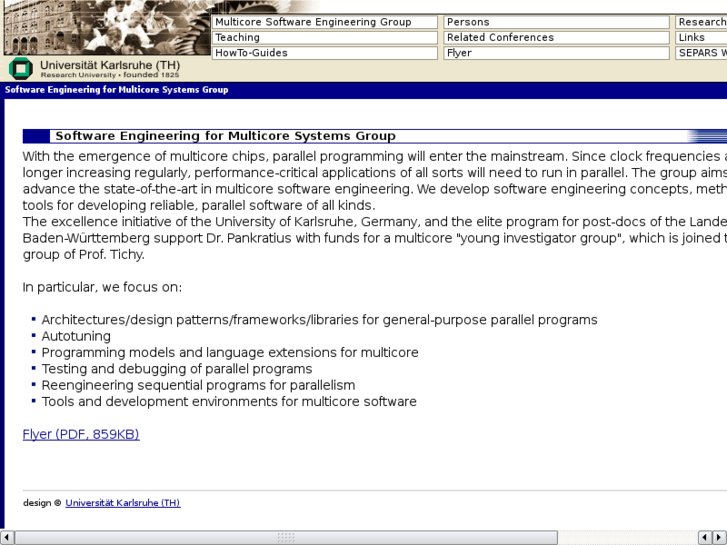Viewport: 727px width, 545px height.
Task: Click the Reengineering sequential programs for parallelism item
Action: coord(198,385)
